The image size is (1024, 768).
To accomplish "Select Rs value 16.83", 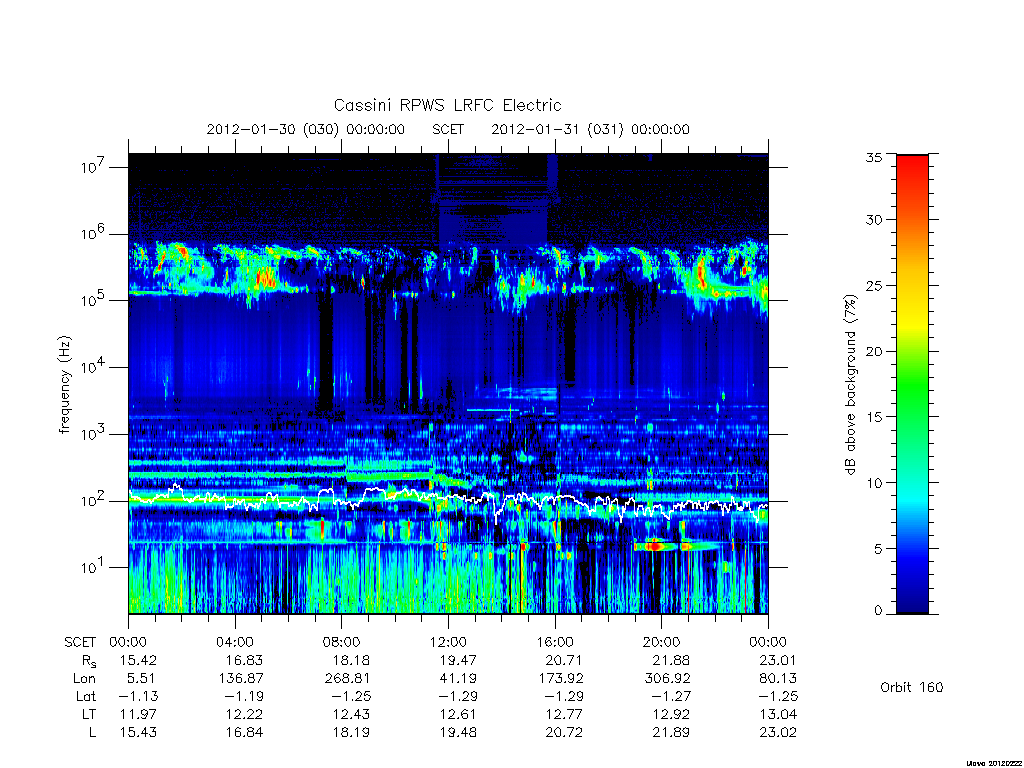I will 244,660.
